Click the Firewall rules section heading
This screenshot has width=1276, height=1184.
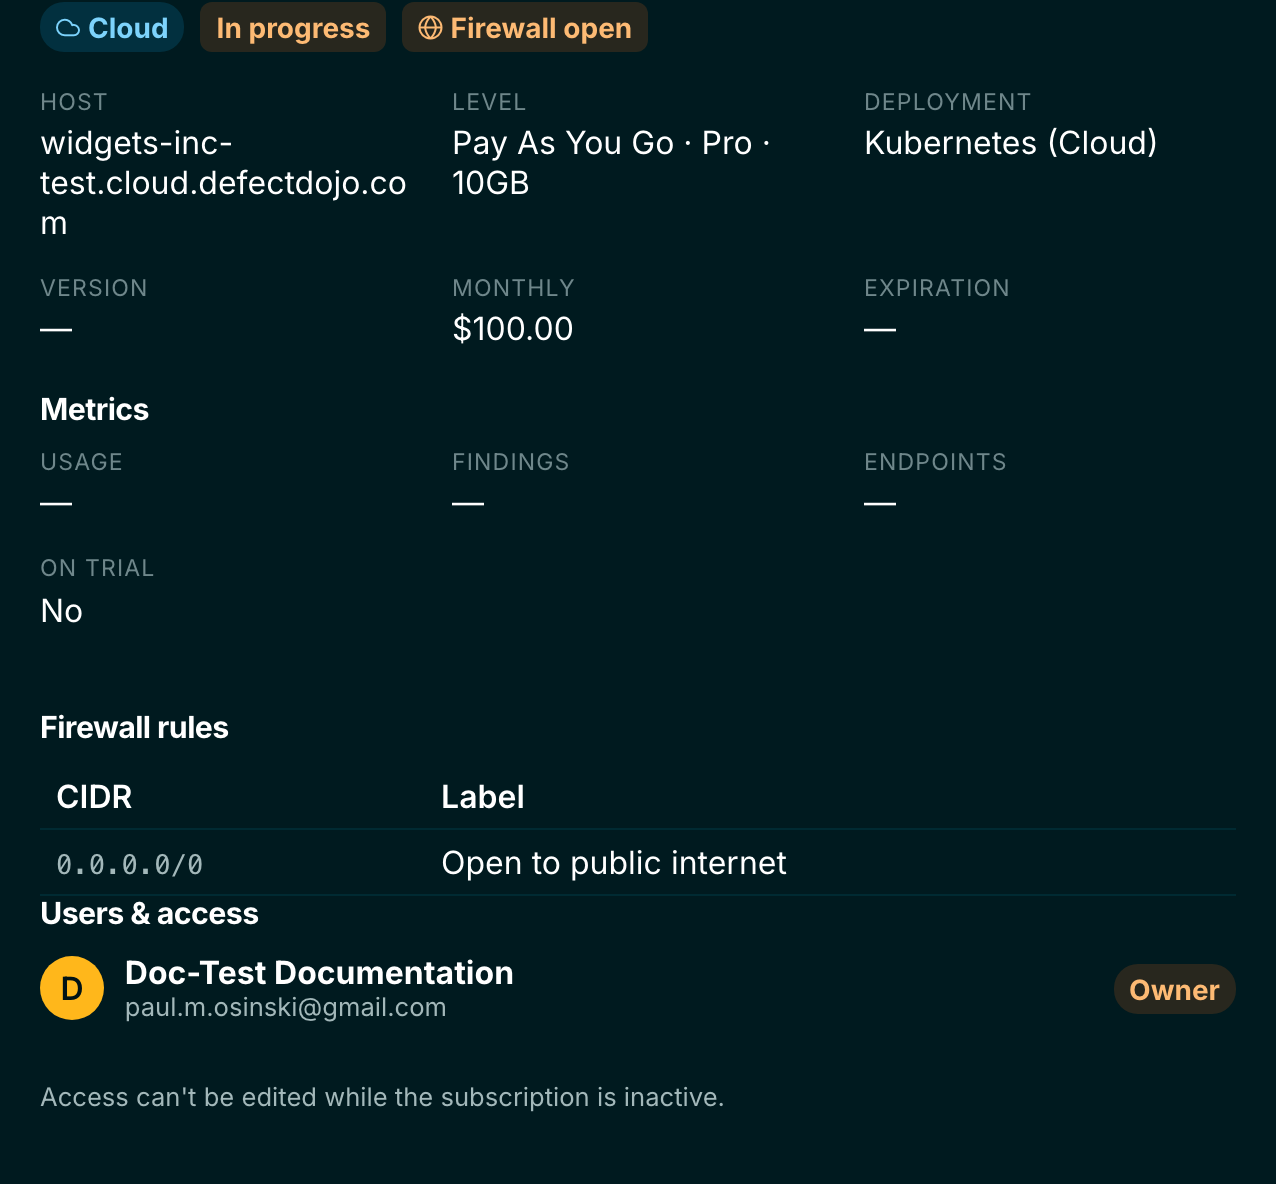coord(134,727)
